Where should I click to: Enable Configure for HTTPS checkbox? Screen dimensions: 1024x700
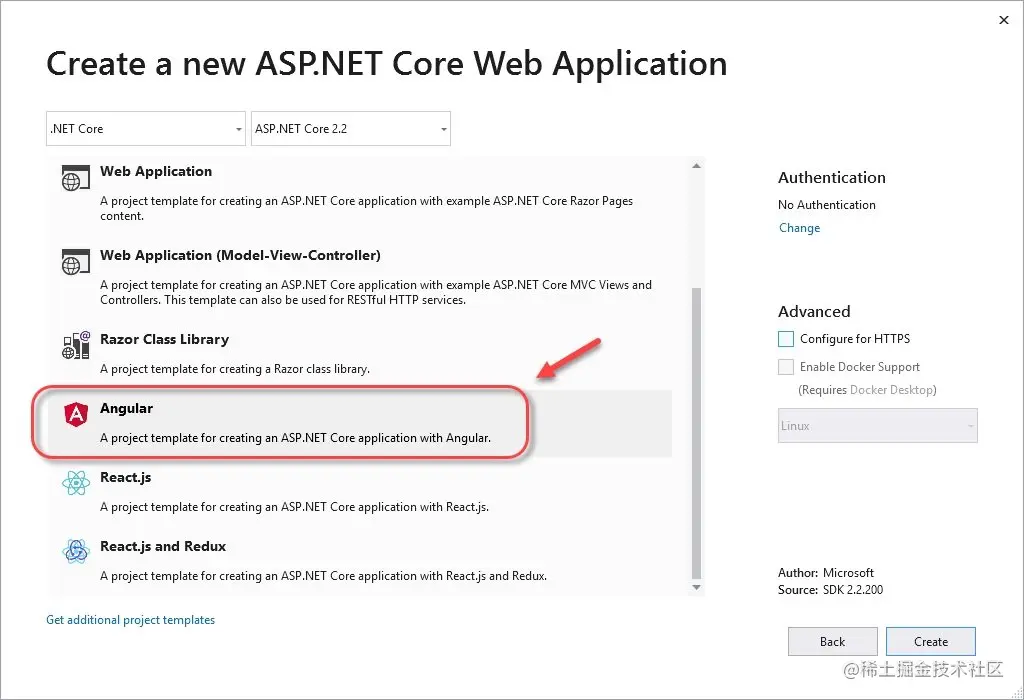[x=786, y=339]
